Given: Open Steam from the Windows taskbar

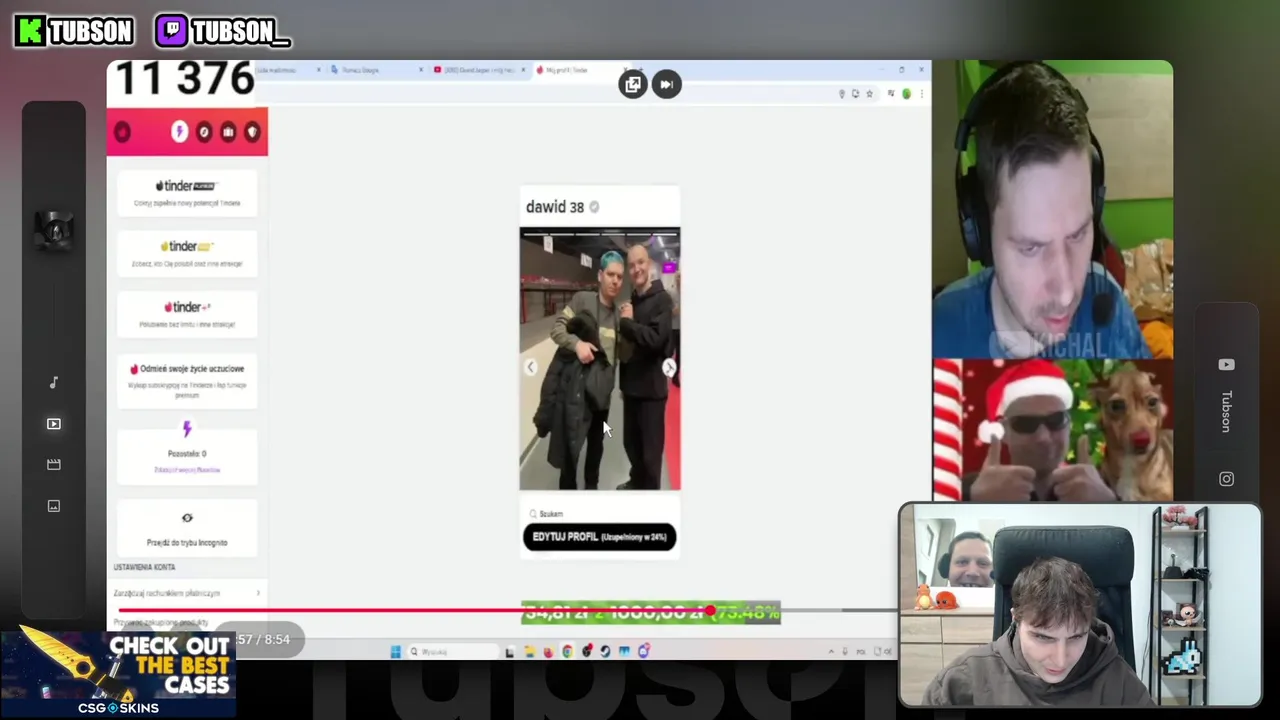Looking at the screenshot, I should tap(605, 652).
